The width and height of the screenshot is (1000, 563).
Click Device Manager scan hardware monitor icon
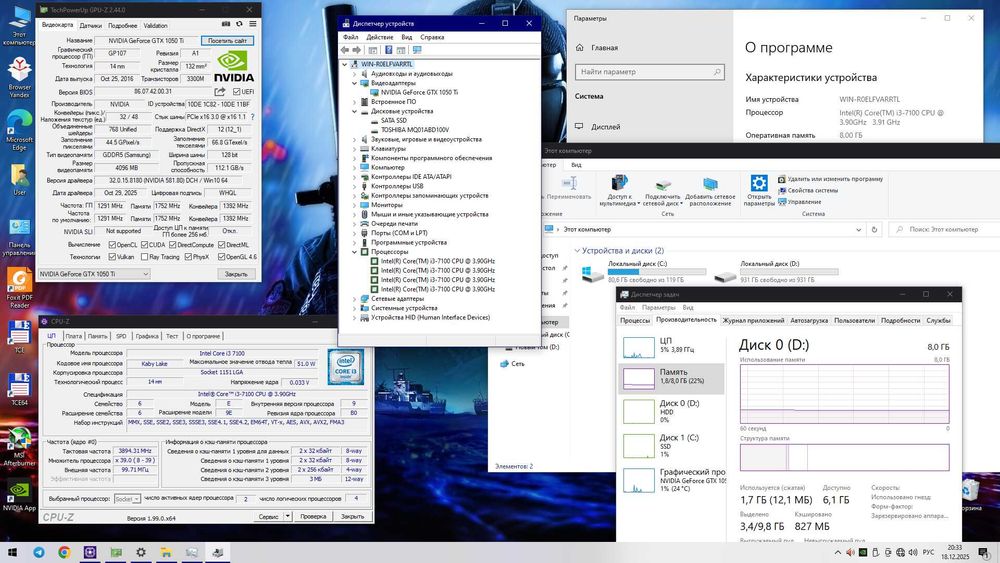(x=417, y=50)
